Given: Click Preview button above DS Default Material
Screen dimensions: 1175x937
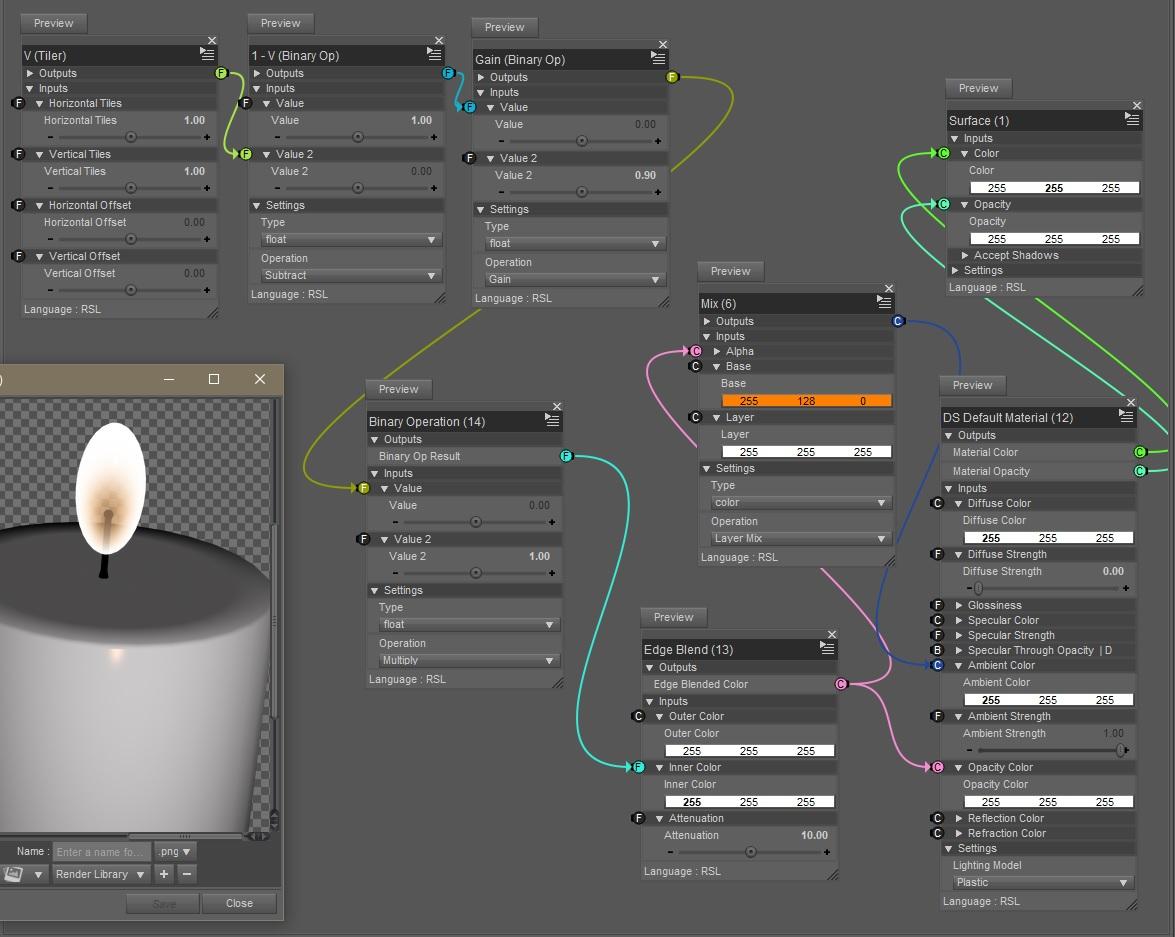Looking at the screenshot, I should pyautogui.click(x=972, y=385).
